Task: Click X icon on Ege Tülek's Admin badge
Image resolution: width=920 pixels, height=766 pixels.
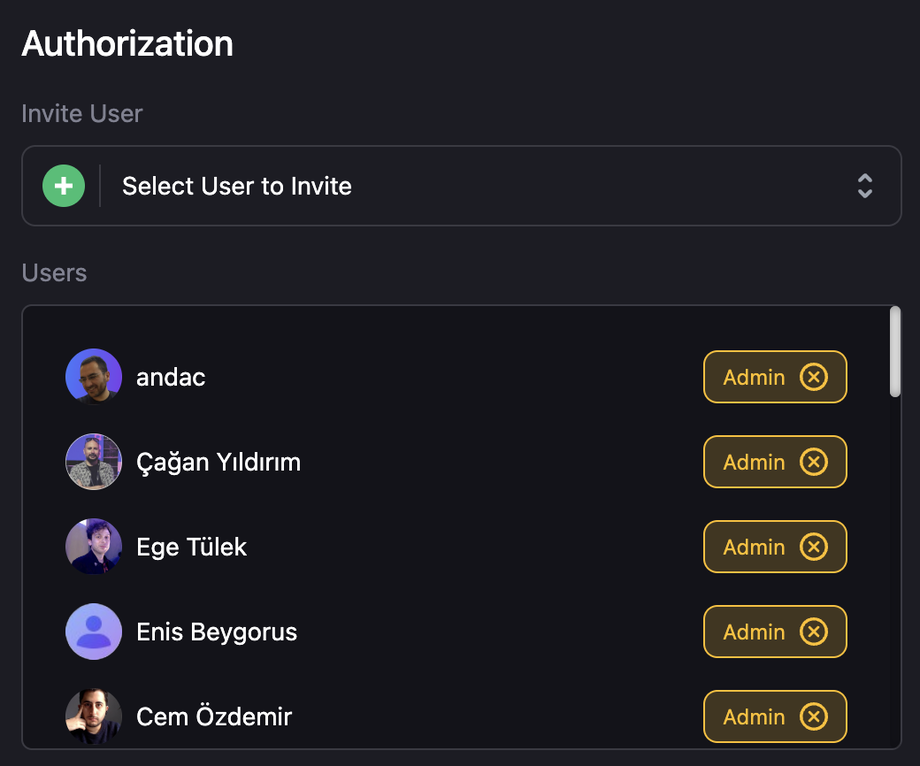Action: [814, 547]
